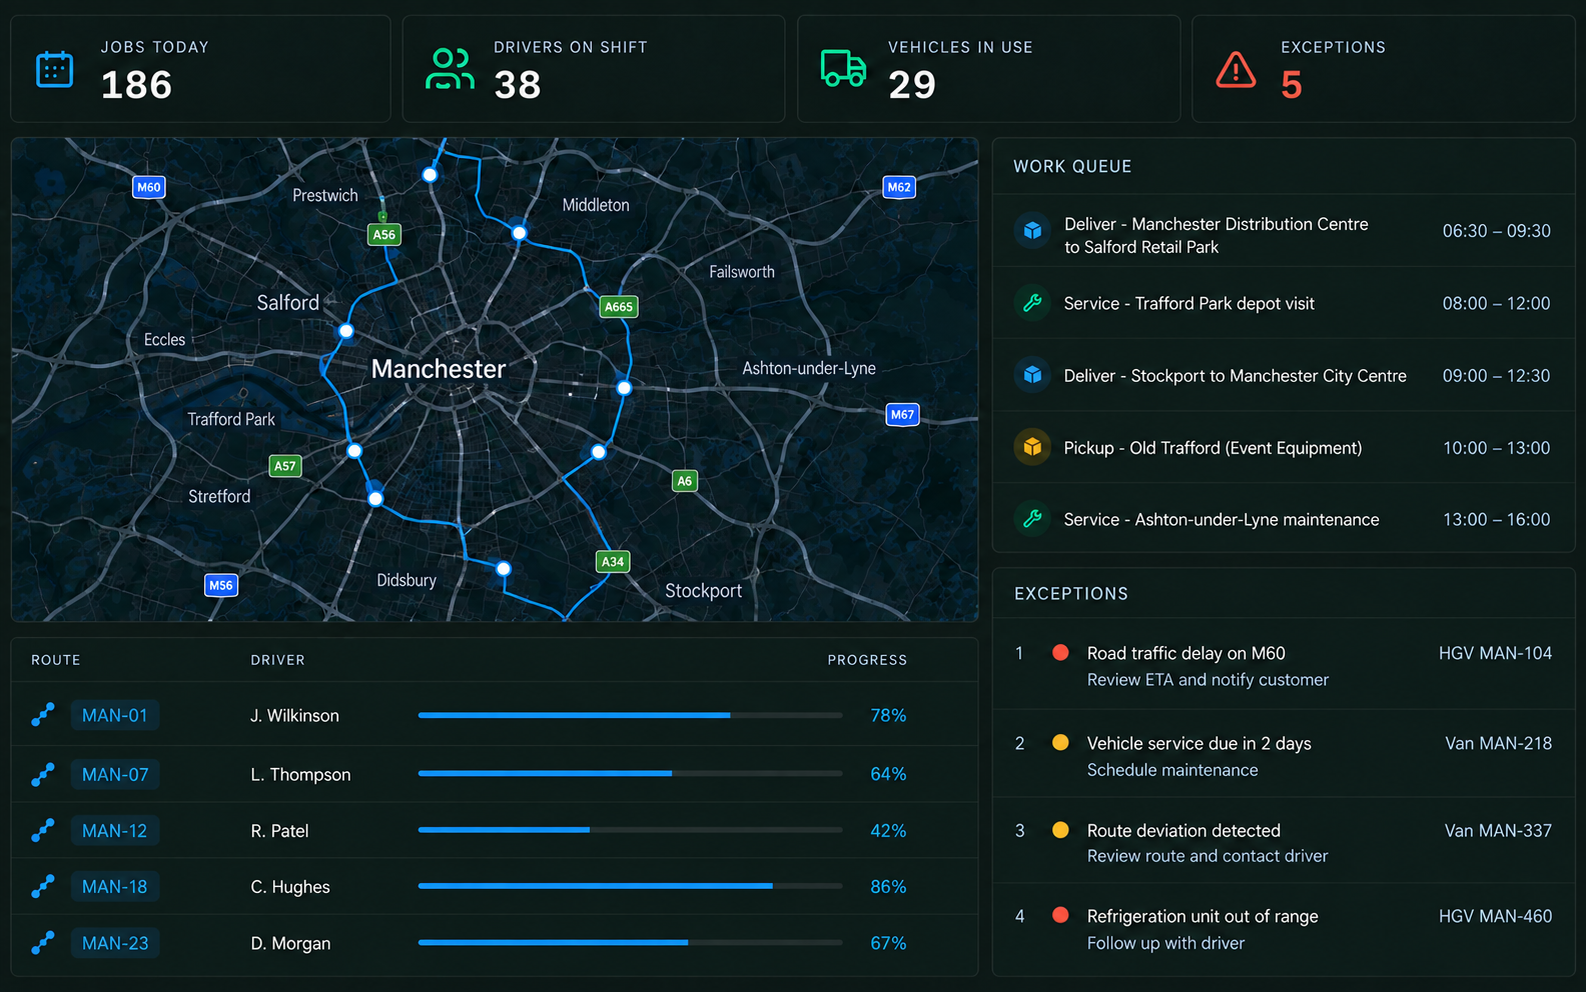The image size is (1586, 992).
Task: Click the route icon beside MAN-01
Action: click(43, 715)
